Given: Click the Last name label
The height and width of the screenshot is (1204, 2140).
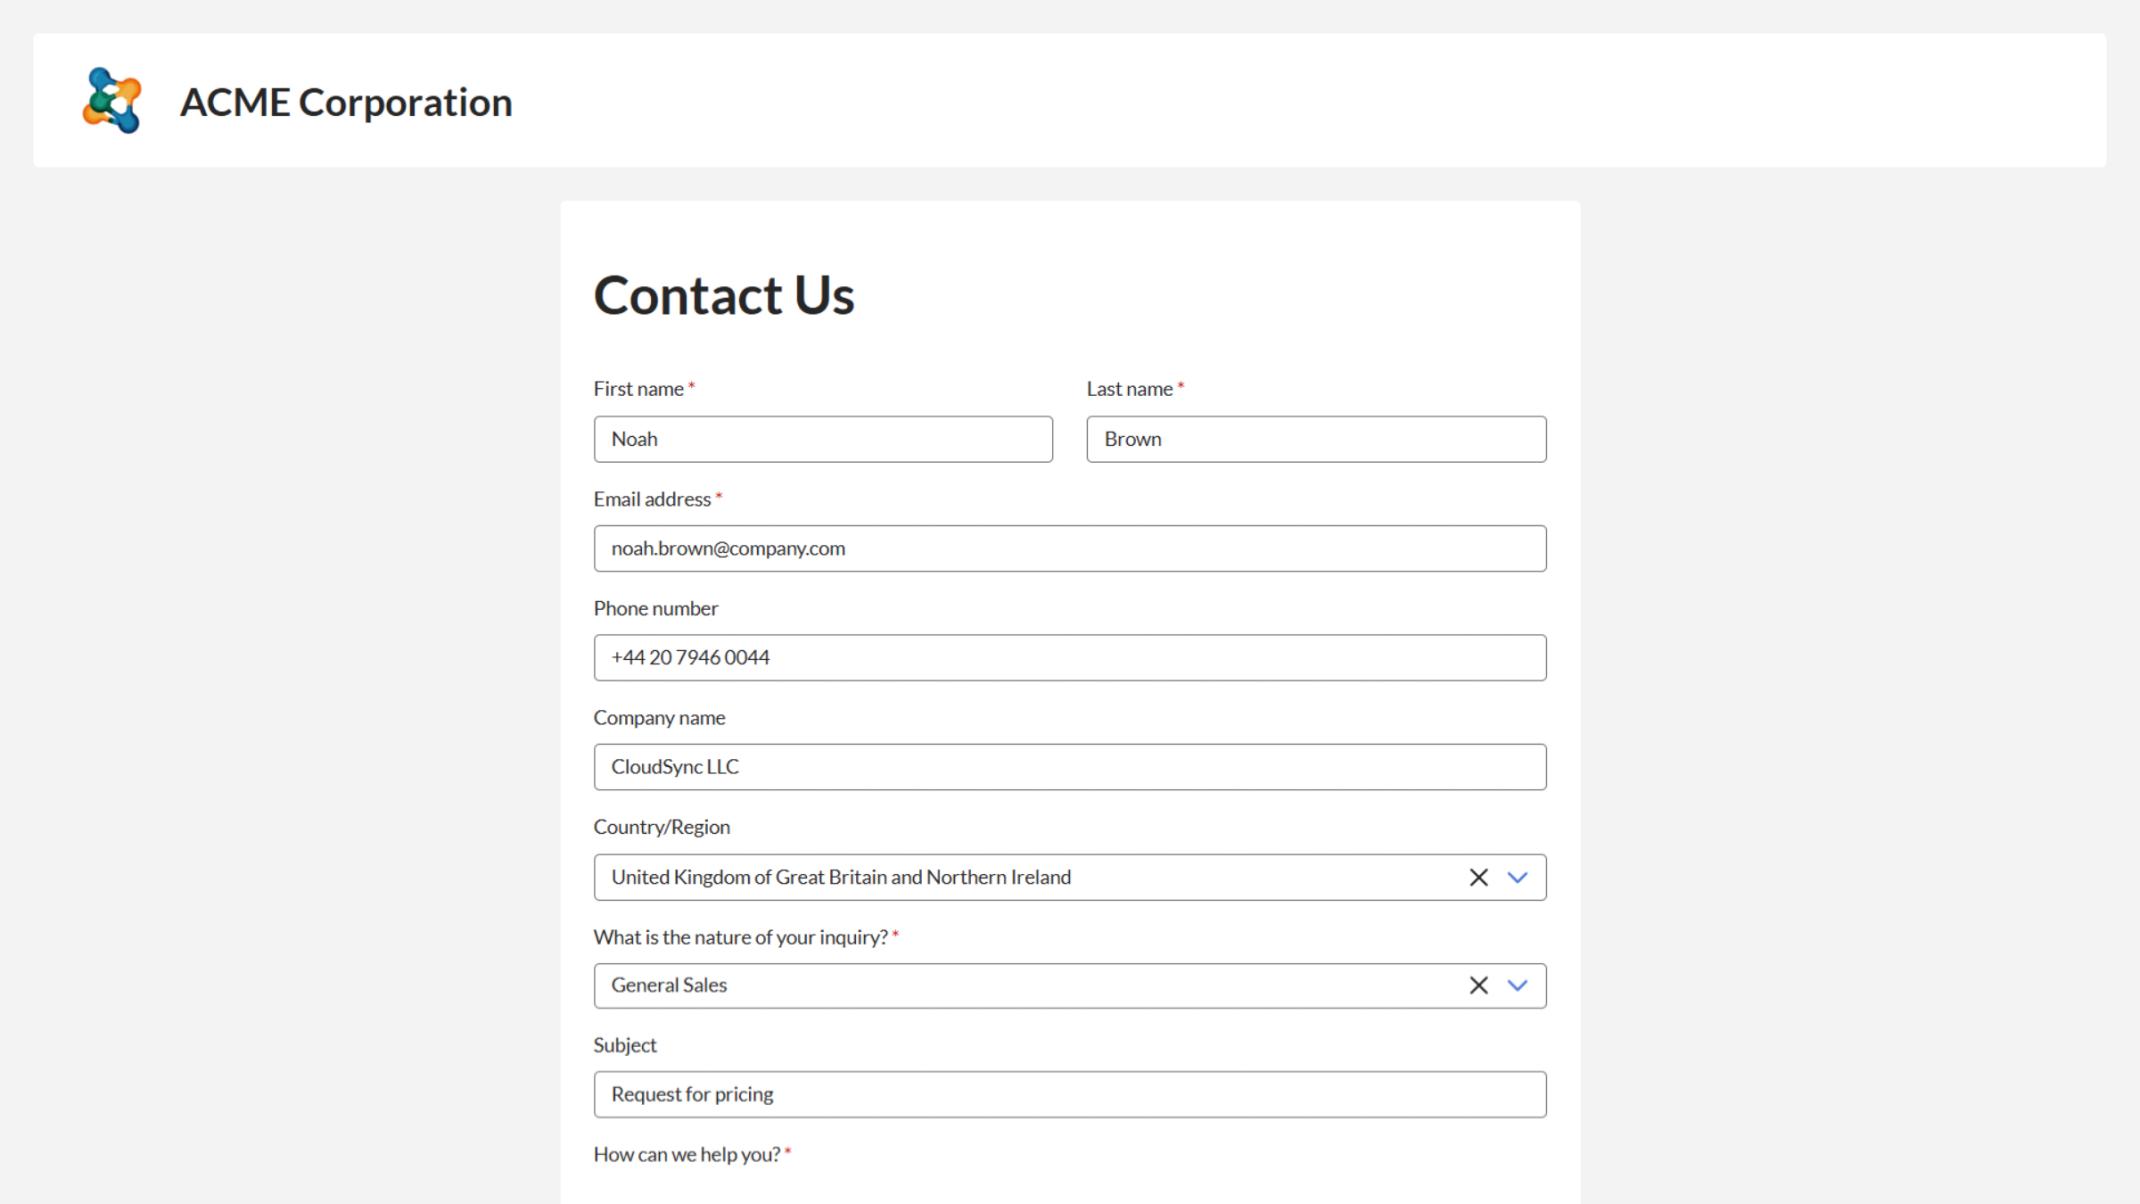Looking at the screenshot, I should point(1135,389).
